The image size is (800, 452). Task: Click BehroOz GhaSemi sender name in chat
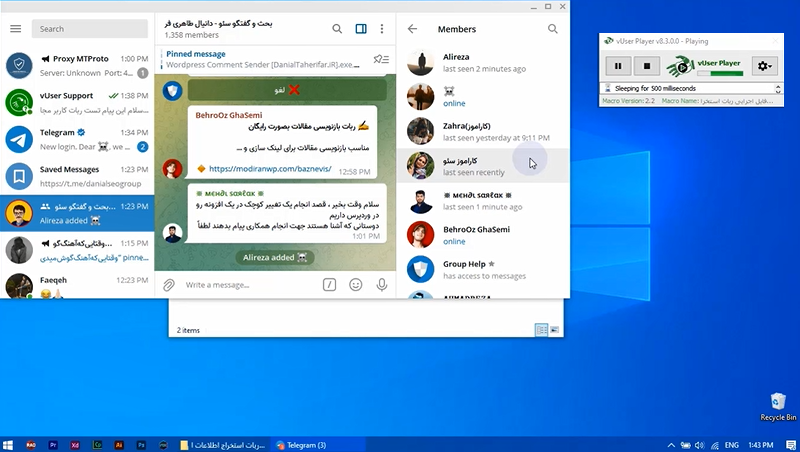[229, 115]
